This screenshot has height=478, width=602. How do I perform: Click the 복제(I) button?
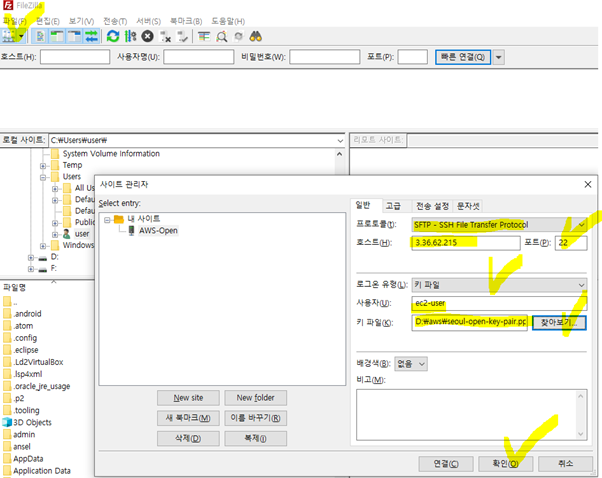click(255, 438)
